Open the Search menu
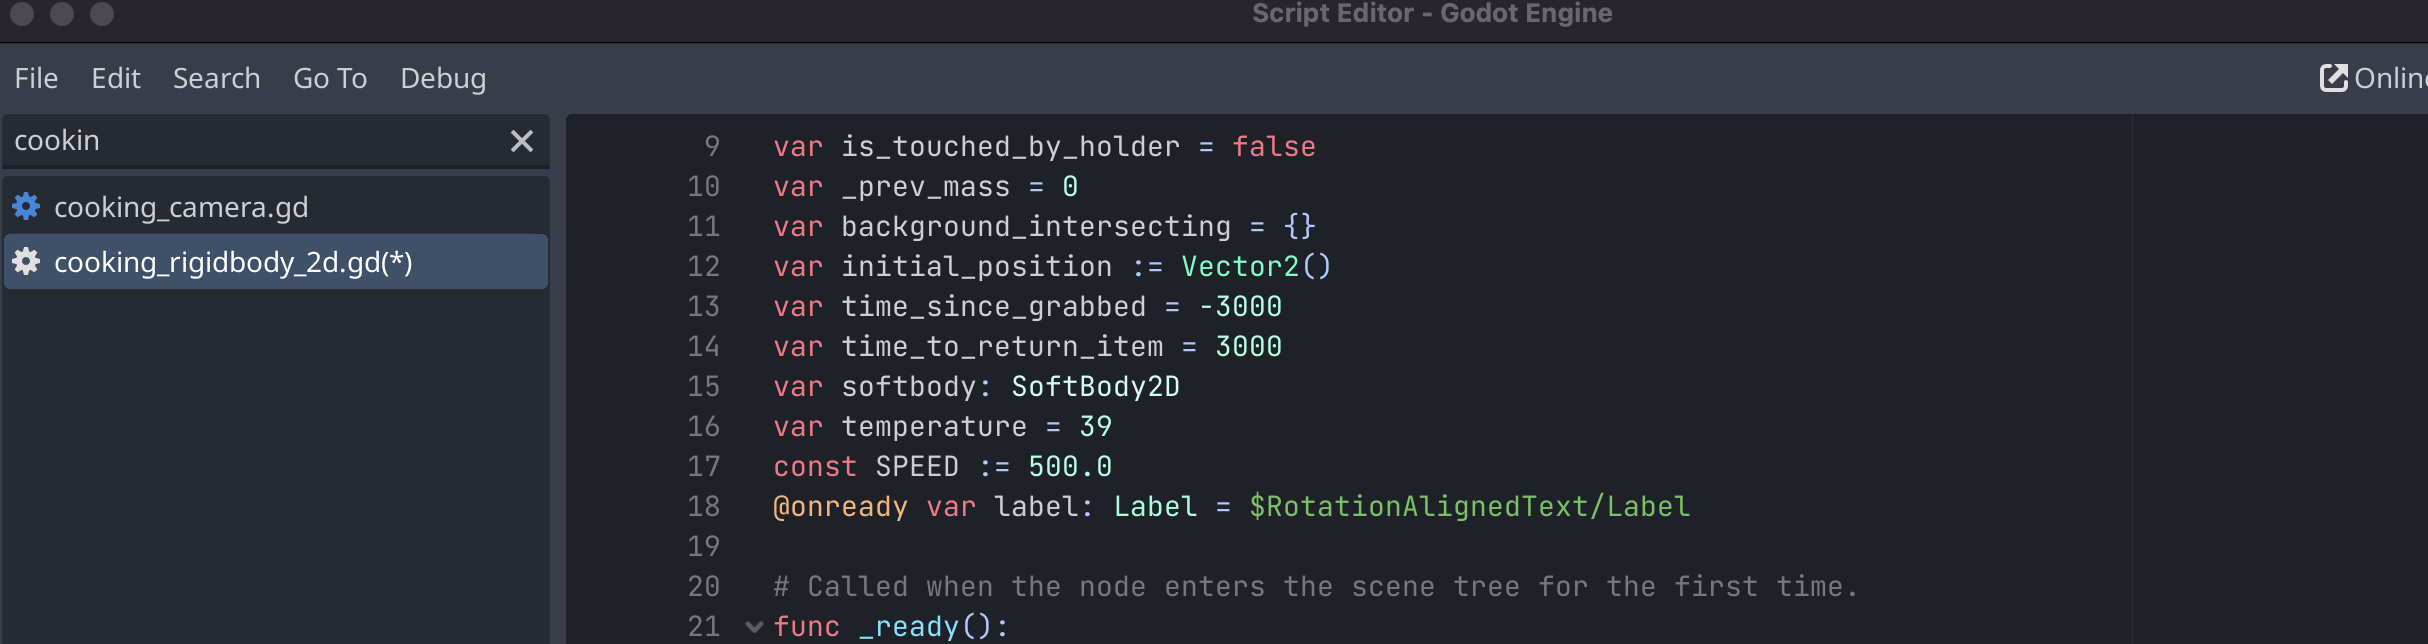This screenshot has height=644, width=2428. (216, 78)
